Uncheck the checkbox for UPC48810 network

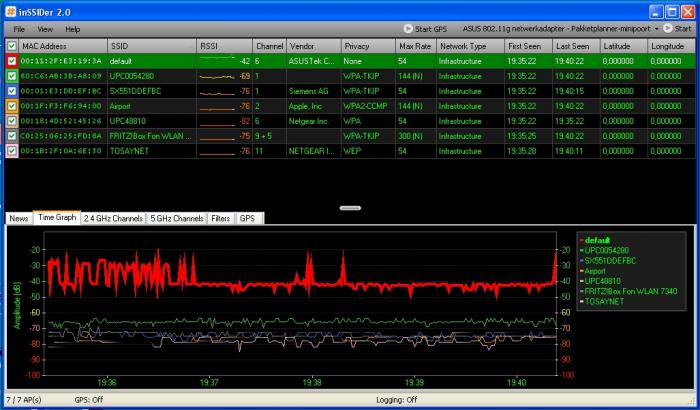click(12, 121)
